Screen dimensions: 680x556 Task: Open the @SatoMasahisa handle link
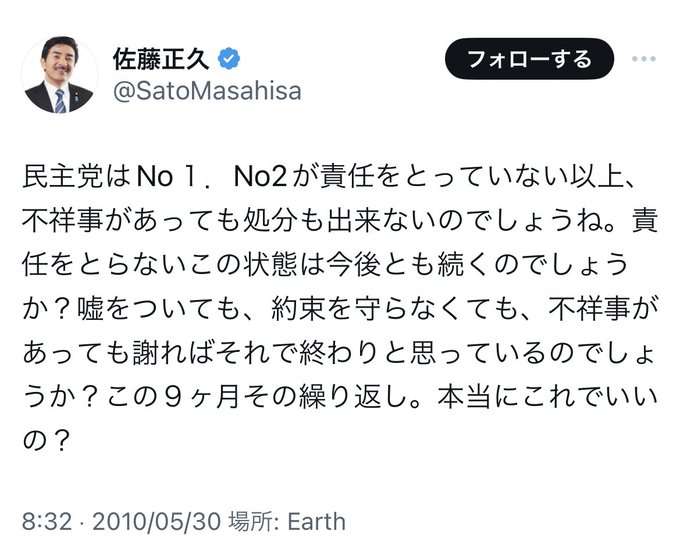click(x=207, y=92)
